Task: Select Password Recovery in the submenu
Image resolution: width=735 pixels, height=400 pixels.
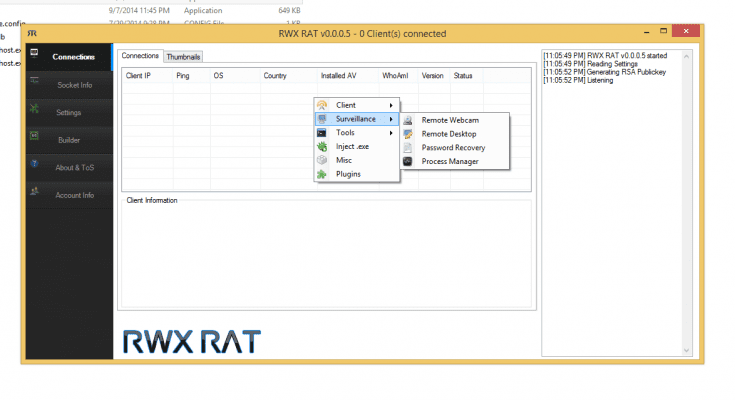Action: [x=453, y=148]
